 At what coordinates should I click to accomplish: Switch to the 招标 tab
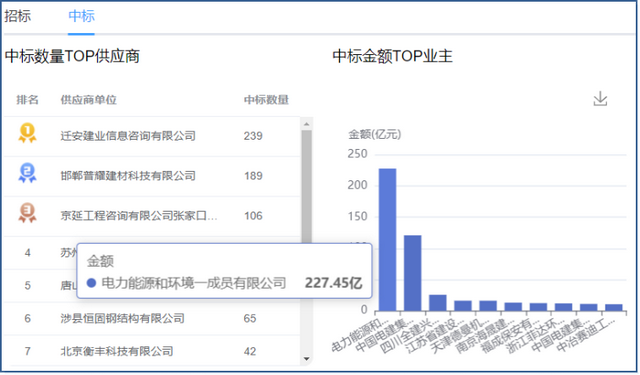click(x=18, y=16)
